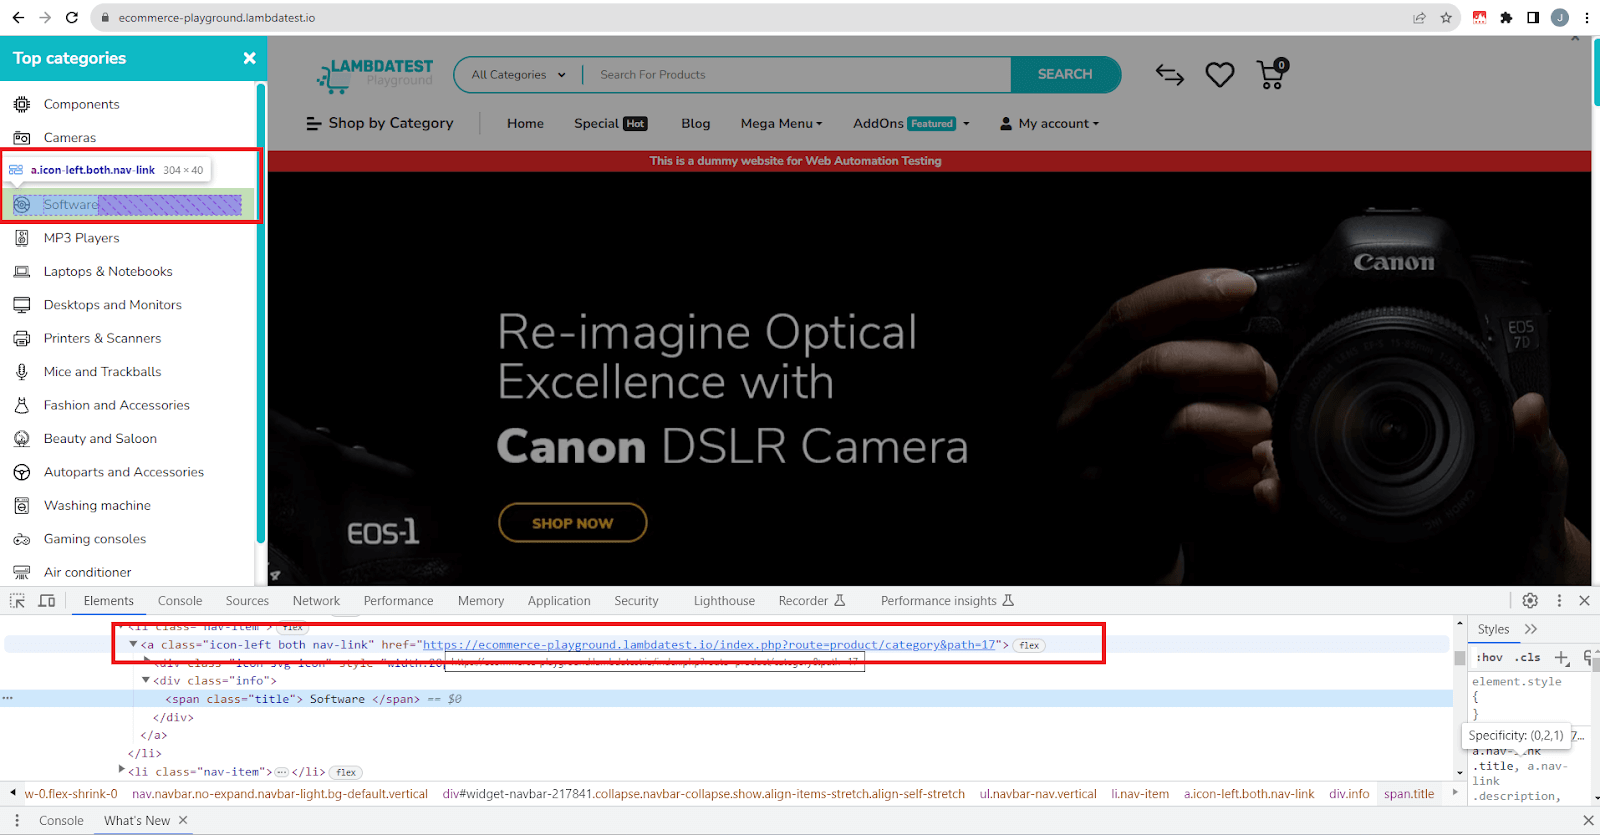Click the Beauty and Saloon icon
The width and height of the screenshot is (1600, 835).
point(22,439)
